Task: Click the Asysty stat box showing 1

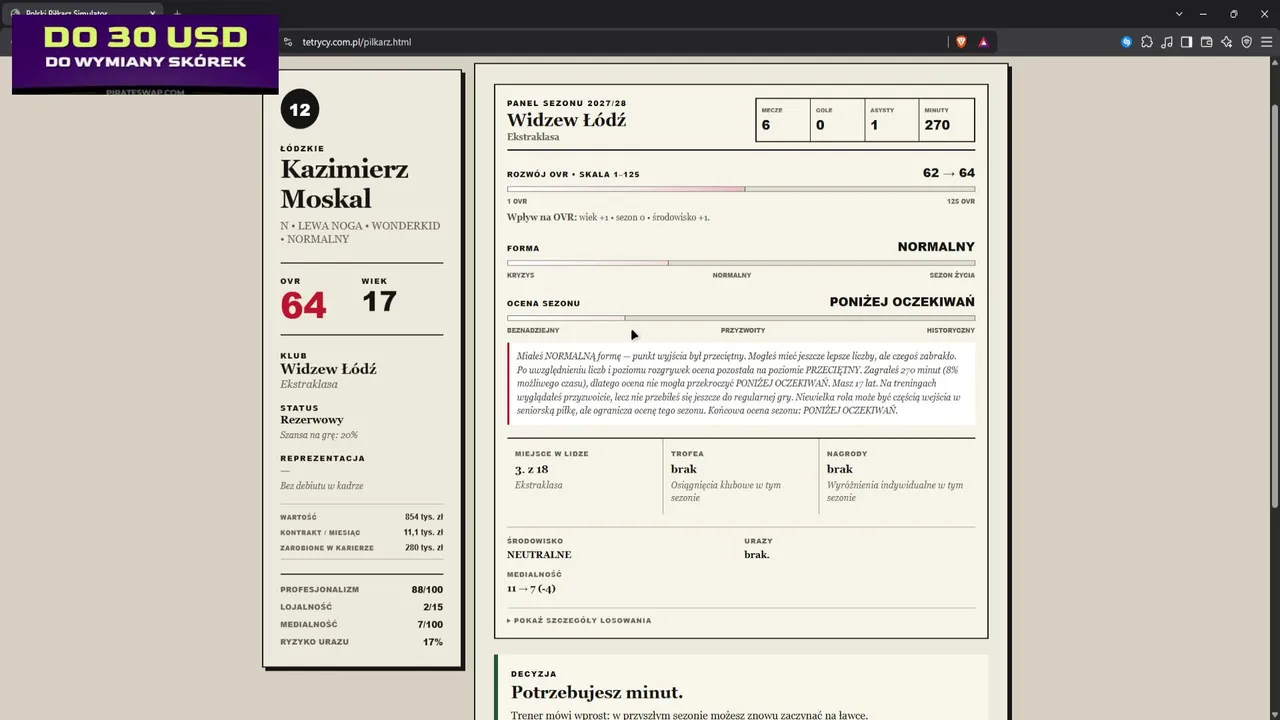Action: coord(891,119)
